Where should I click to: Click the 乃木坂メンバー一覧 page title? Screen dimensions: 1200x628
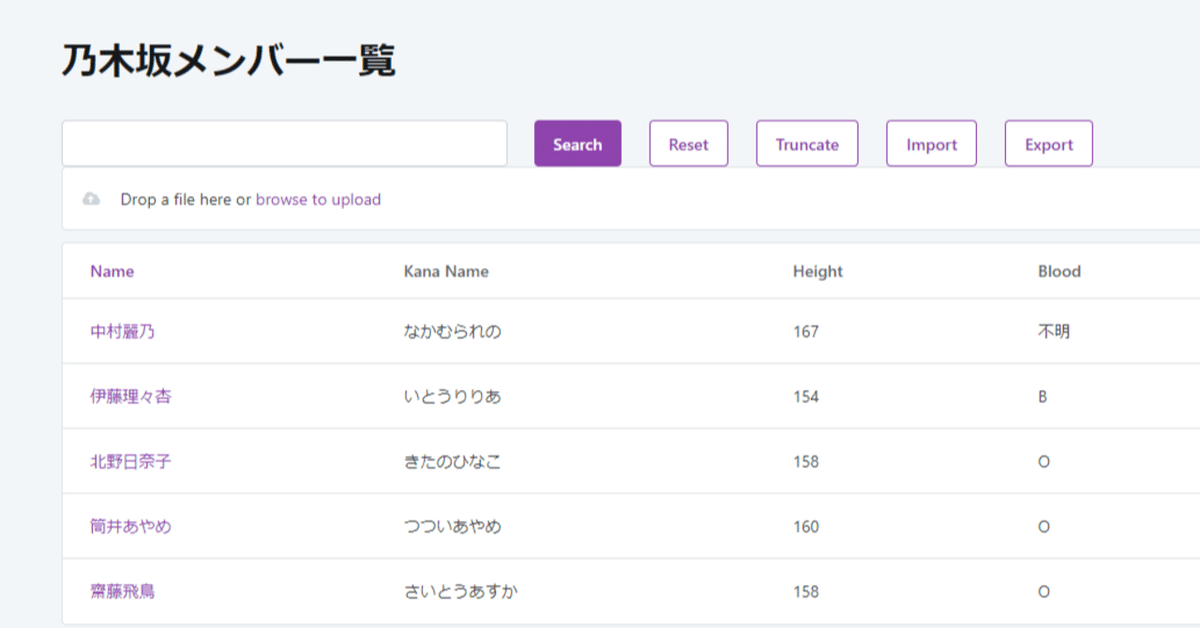tap(228, 60)
